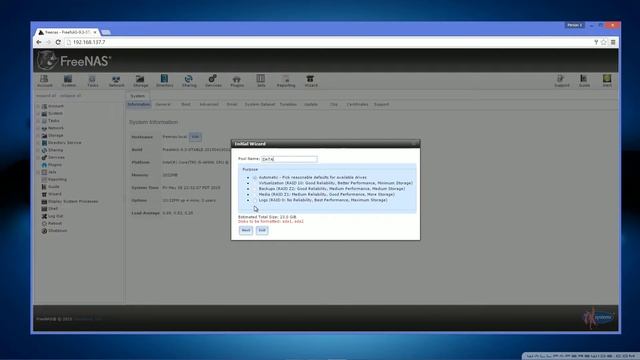The width and height of the screenshot is (640, 360).
Task: Check the Alert status icon
Action: 607,80
